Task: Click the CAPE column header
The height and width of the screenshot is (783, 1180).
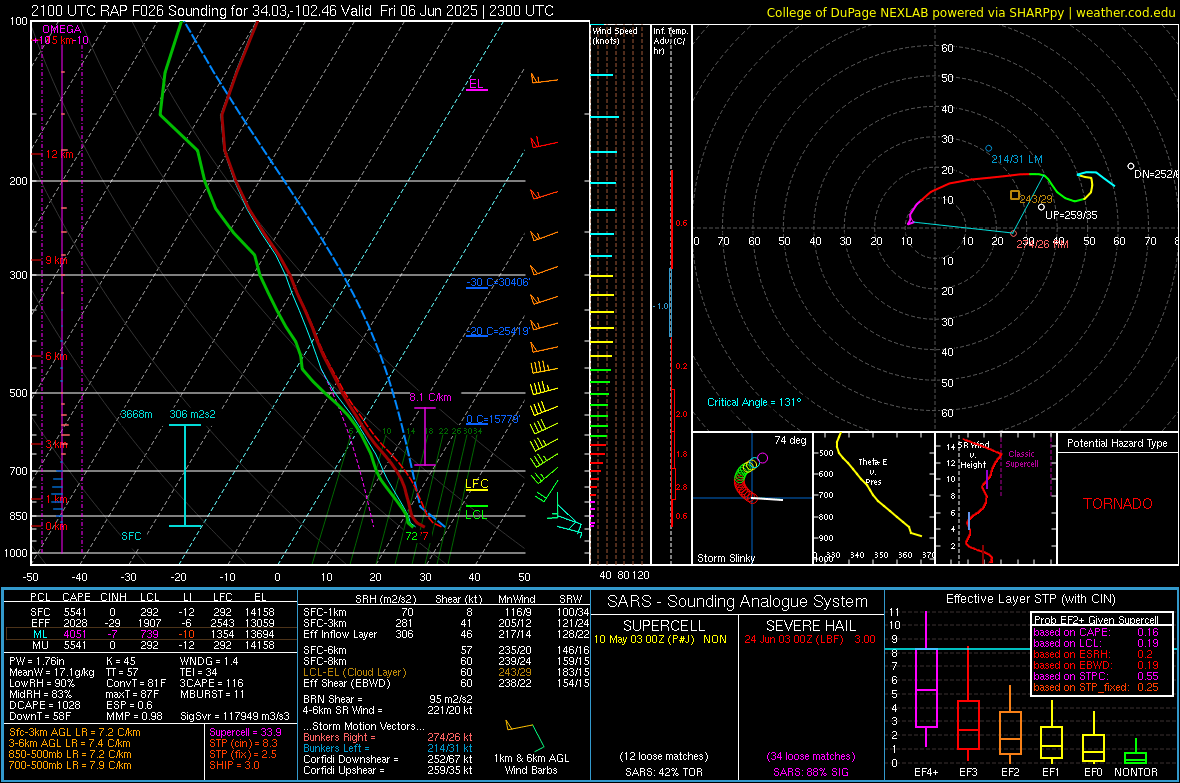Action: point(76,597)
